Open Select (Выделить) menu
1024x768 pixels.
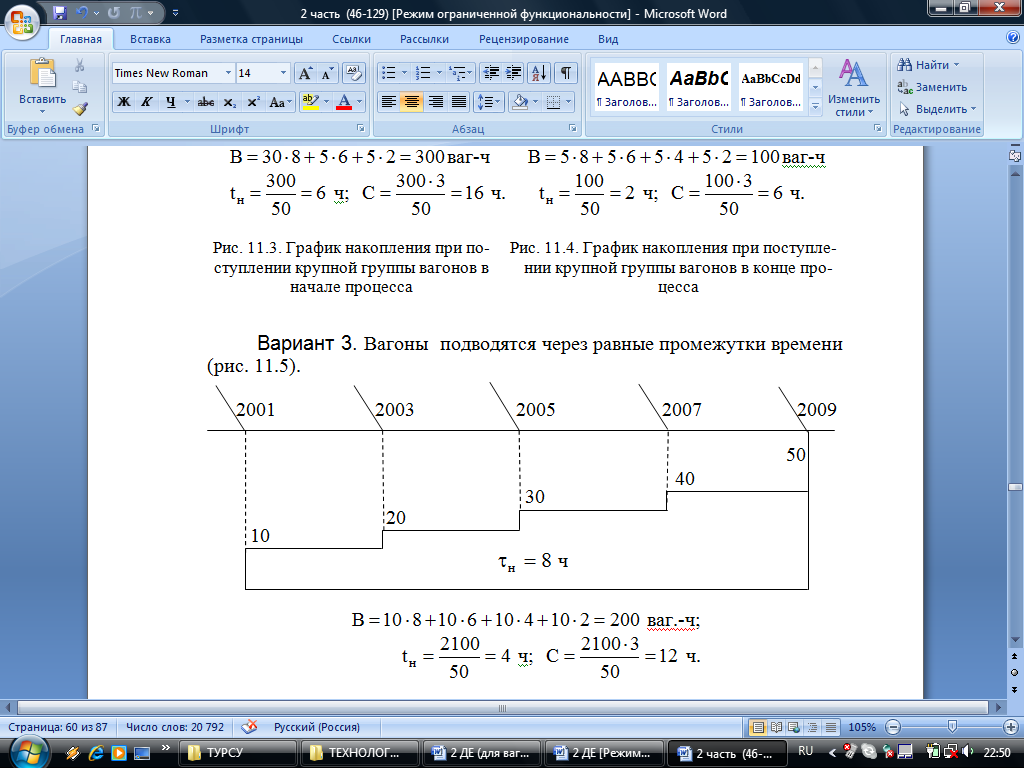pyautogui.click(x=937, y=109)
